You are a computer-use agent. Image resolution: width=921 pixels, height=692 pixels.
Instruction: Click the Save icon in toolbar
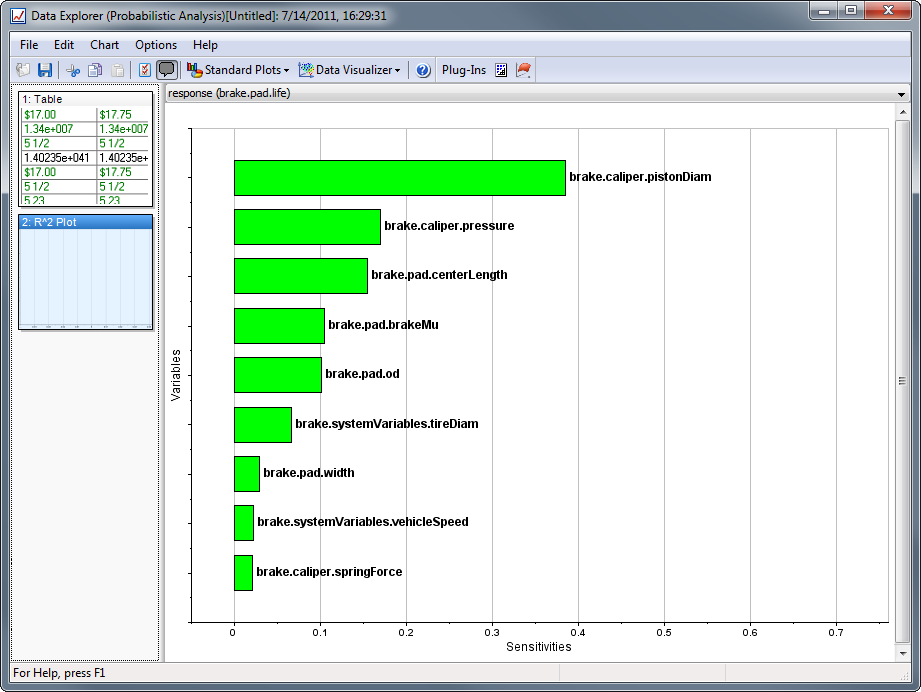pyautogui.click(x=45, y=70)
